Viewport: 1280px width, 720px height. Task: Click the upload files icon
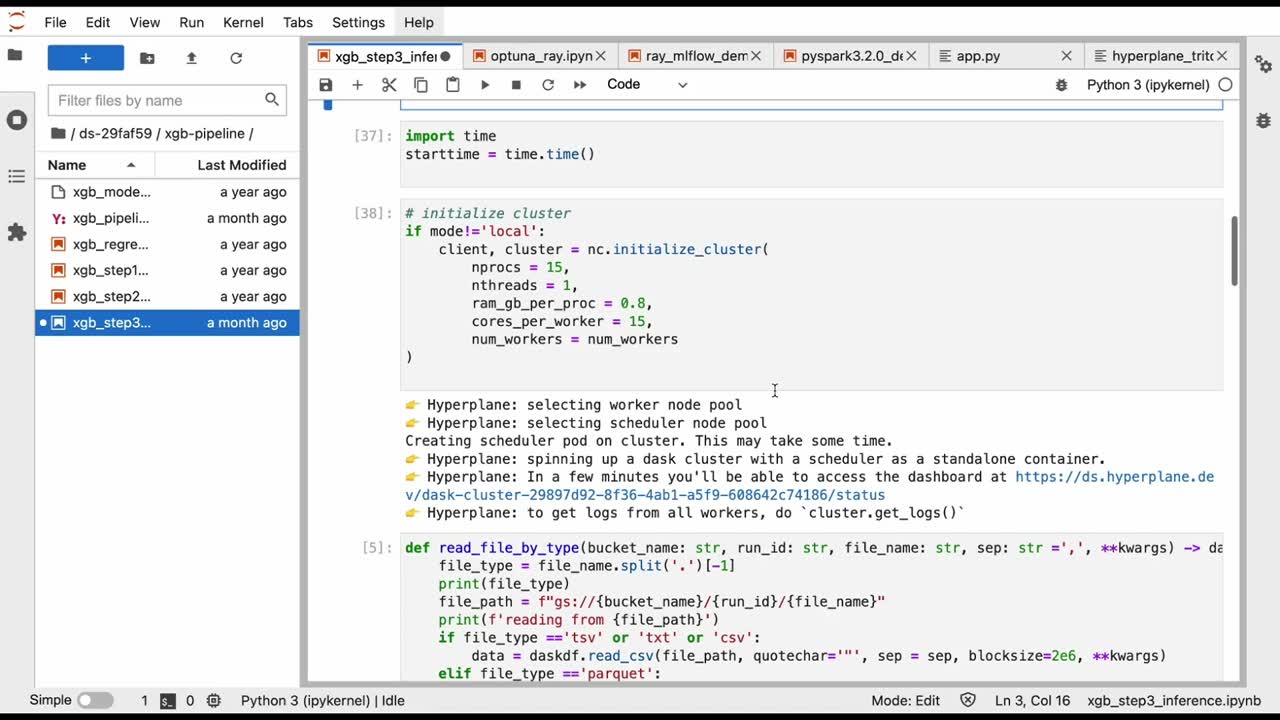(x=191, y=58)
